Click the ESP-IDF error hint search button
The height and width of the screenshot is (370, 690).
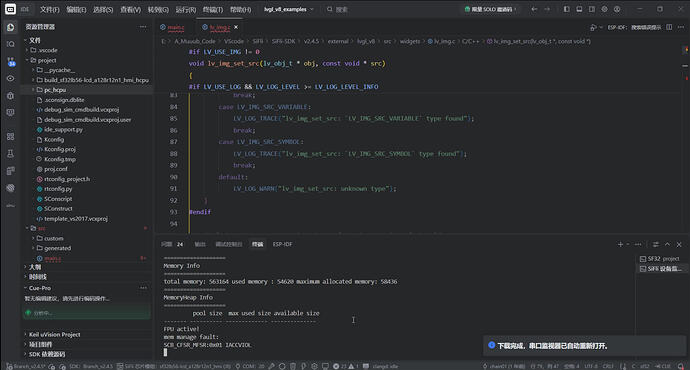click(634, 27)
